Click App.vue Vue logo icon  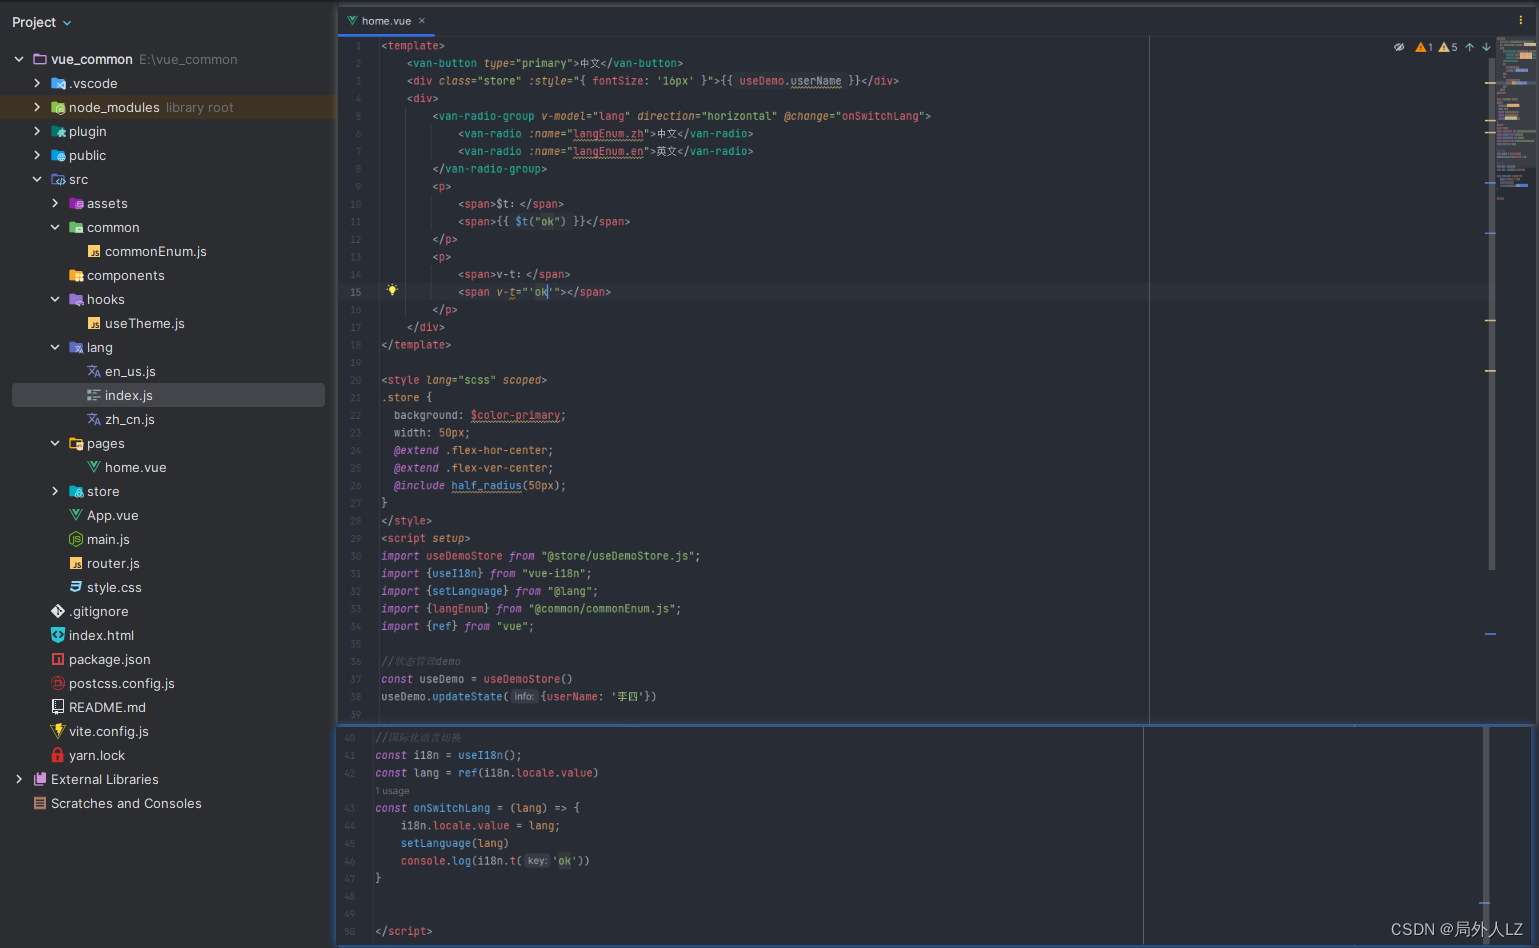[x=76, y=515]
